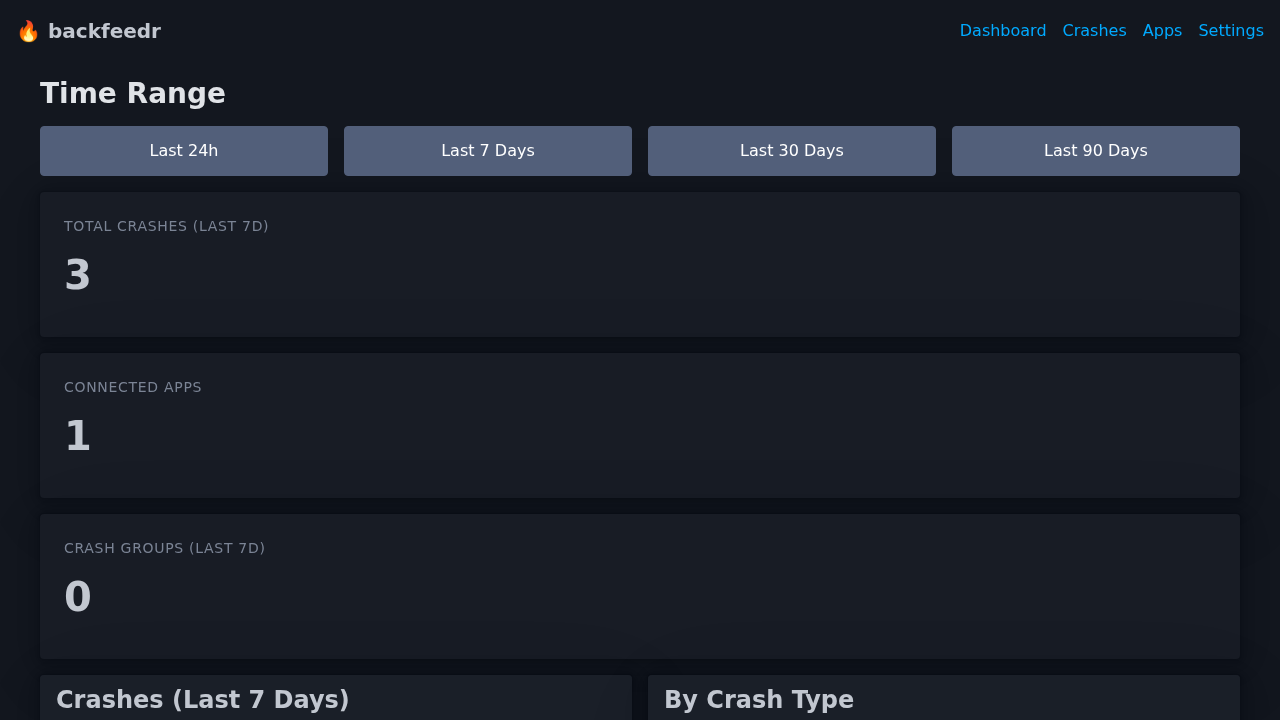Navigate to the Crashes page
The width and height of the screenshot is (1280, 720).
click(x=1094, y=30)
